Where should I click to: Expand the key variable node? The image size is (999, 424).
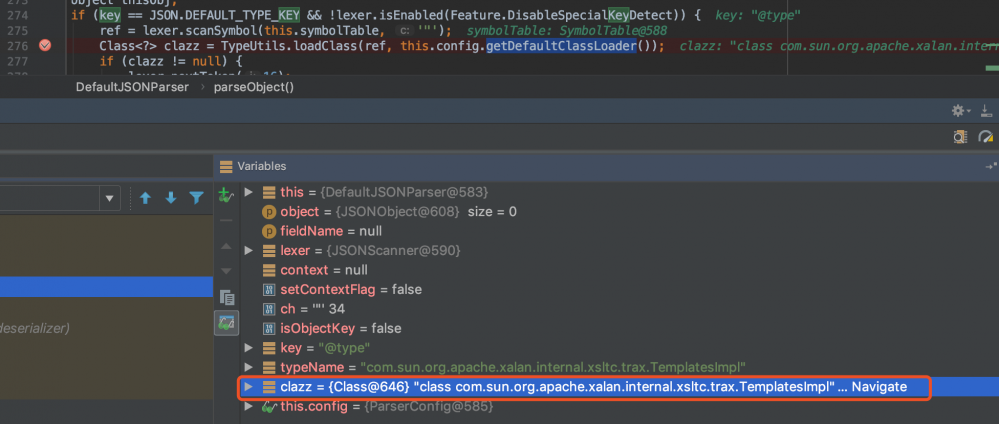249,348
